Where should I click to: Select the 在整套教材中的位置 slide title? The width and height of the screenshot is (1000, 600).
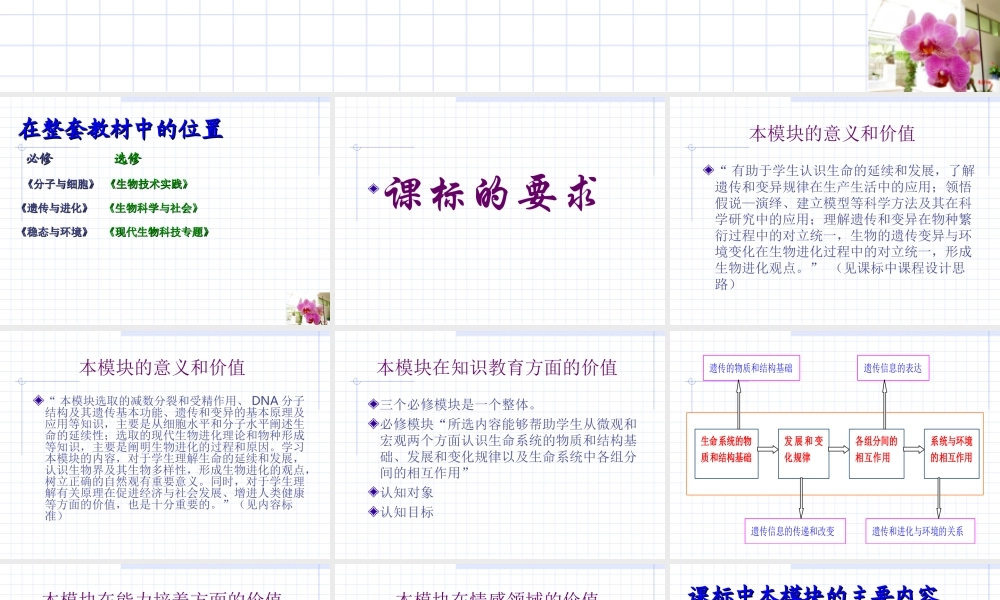(121, 129)
